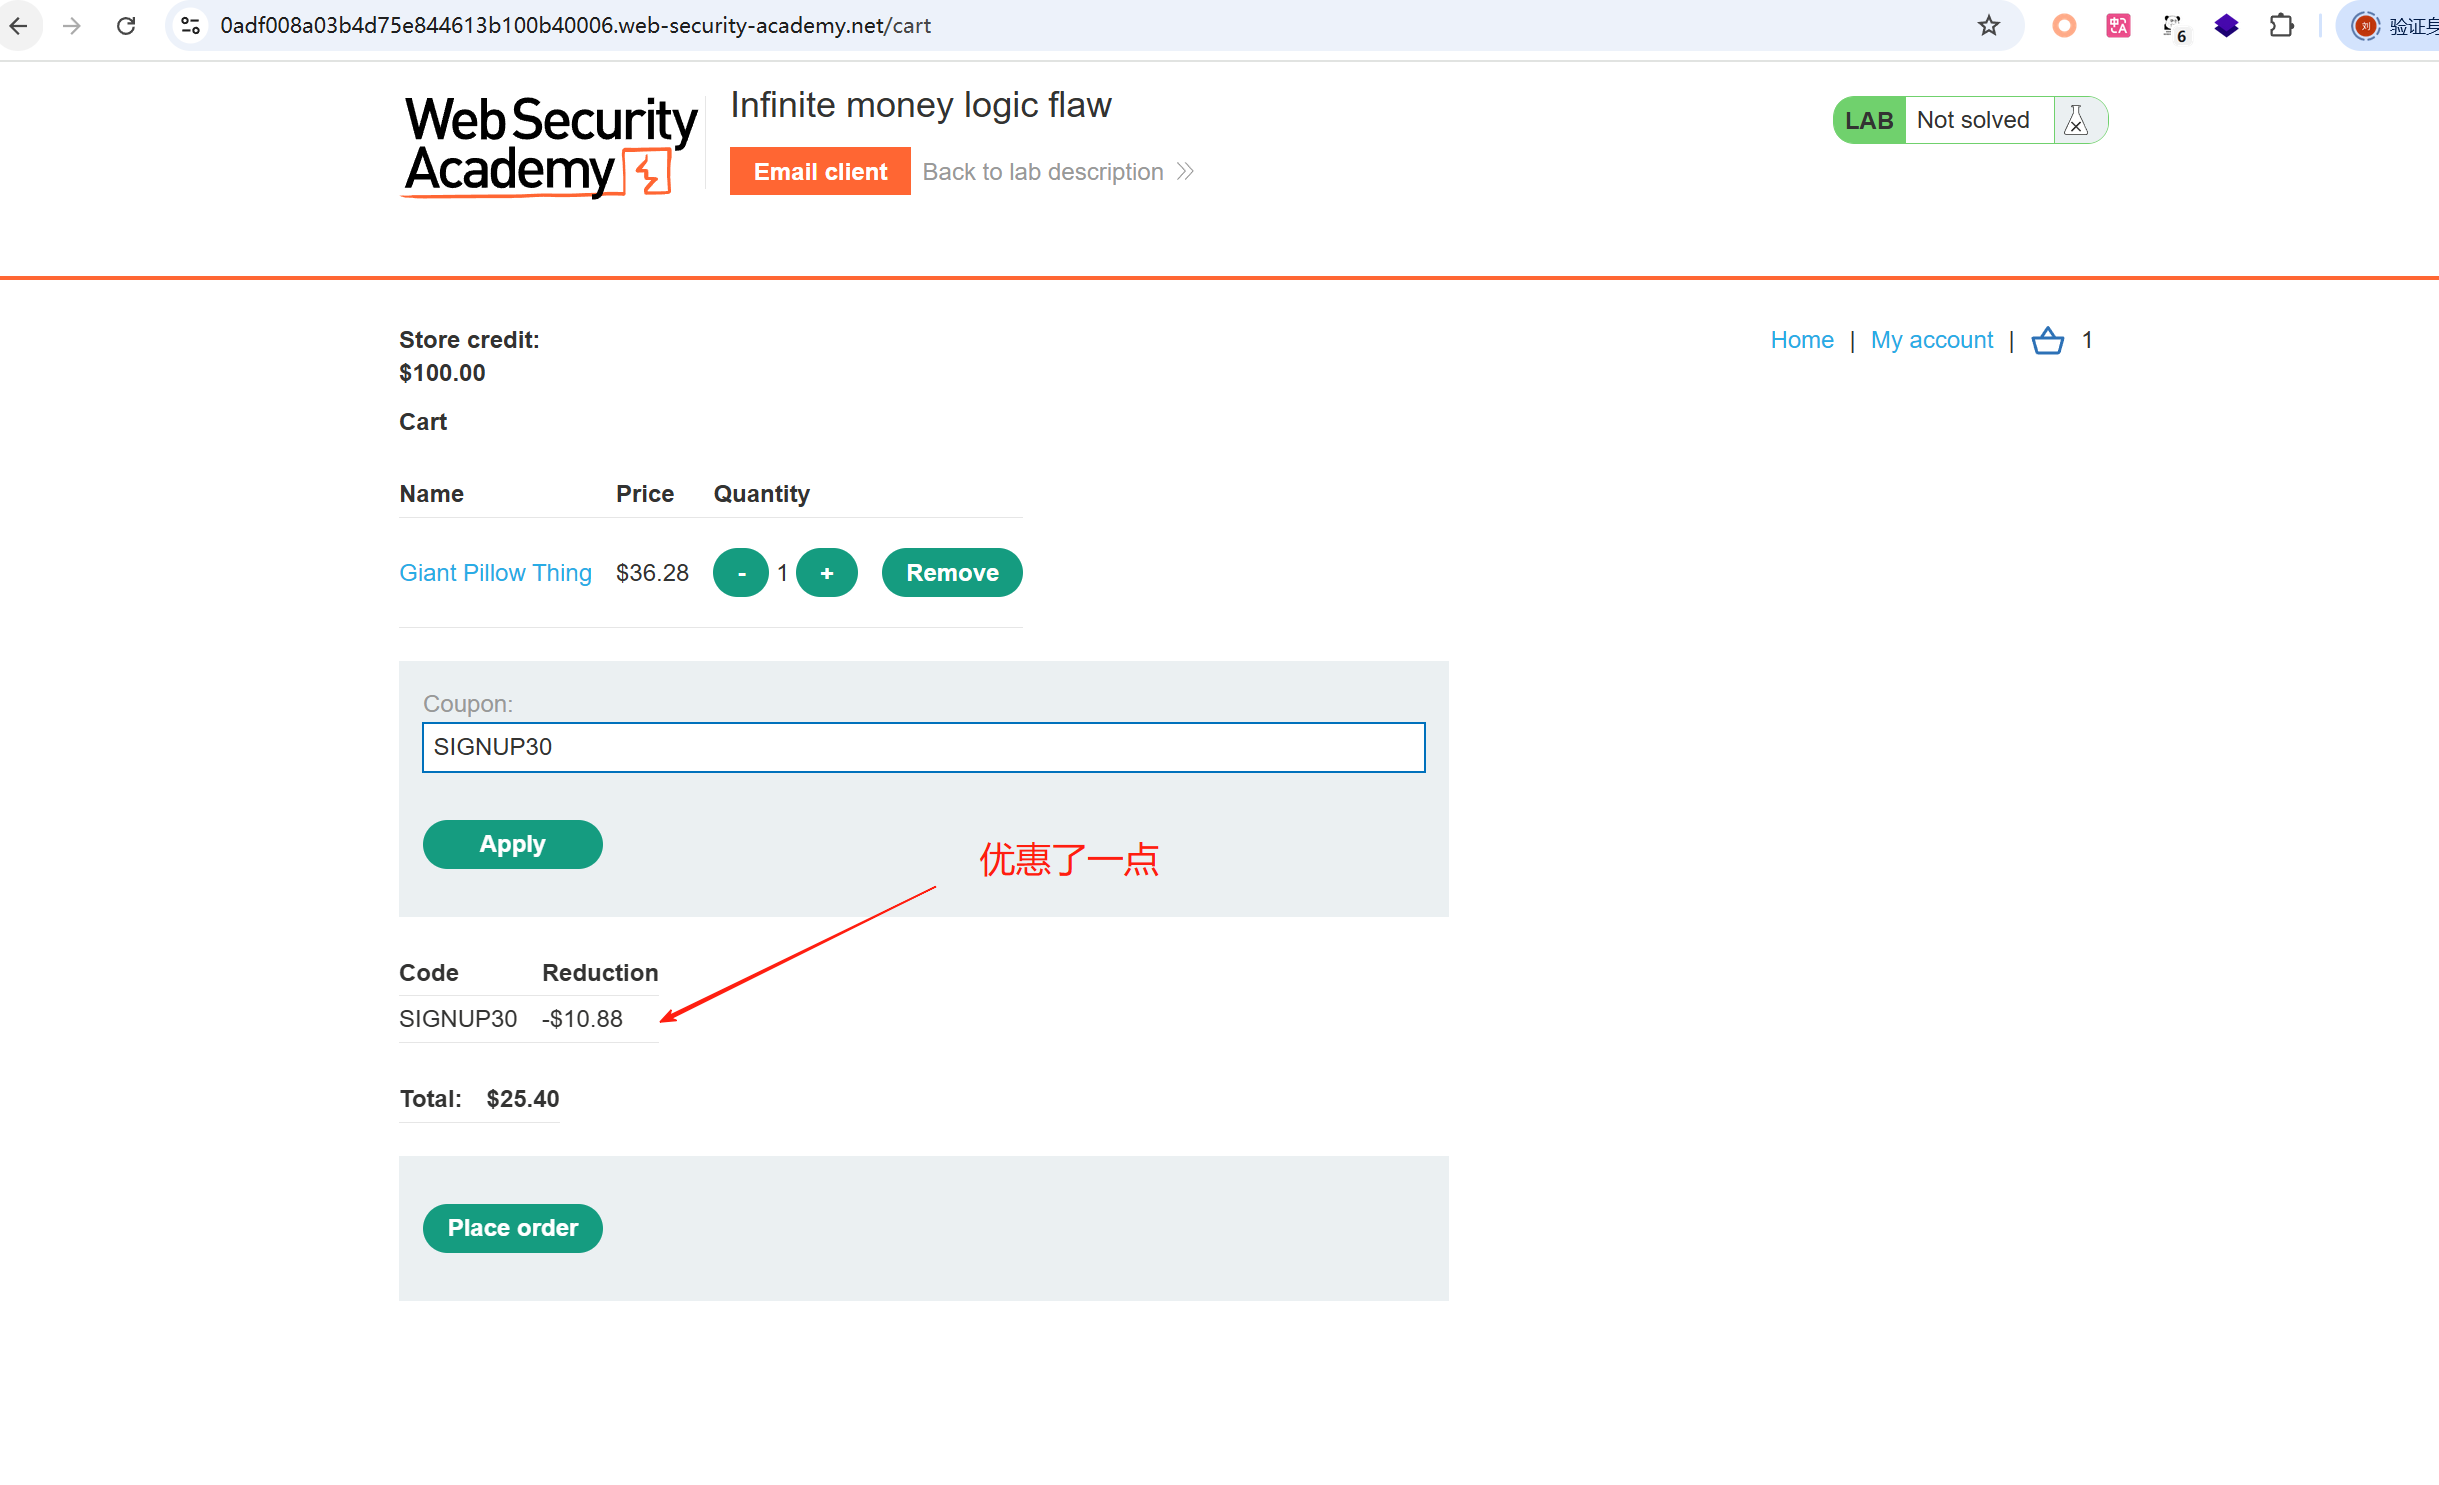Click the shopping basket cart icon
Screen dimensions: 2439x1485
click(2047, 341)
